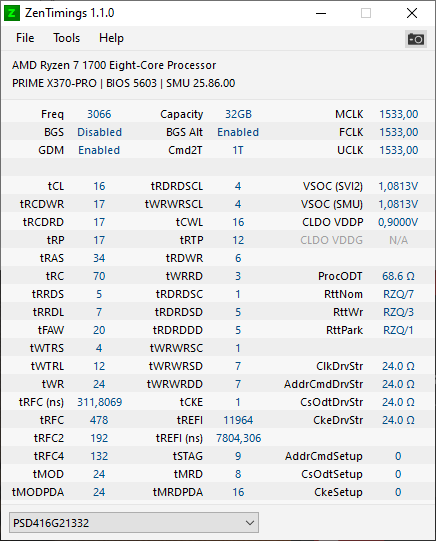The height and width of the screenshot is (541, 436).
Task: Open the Help menu
Action: 111,38
